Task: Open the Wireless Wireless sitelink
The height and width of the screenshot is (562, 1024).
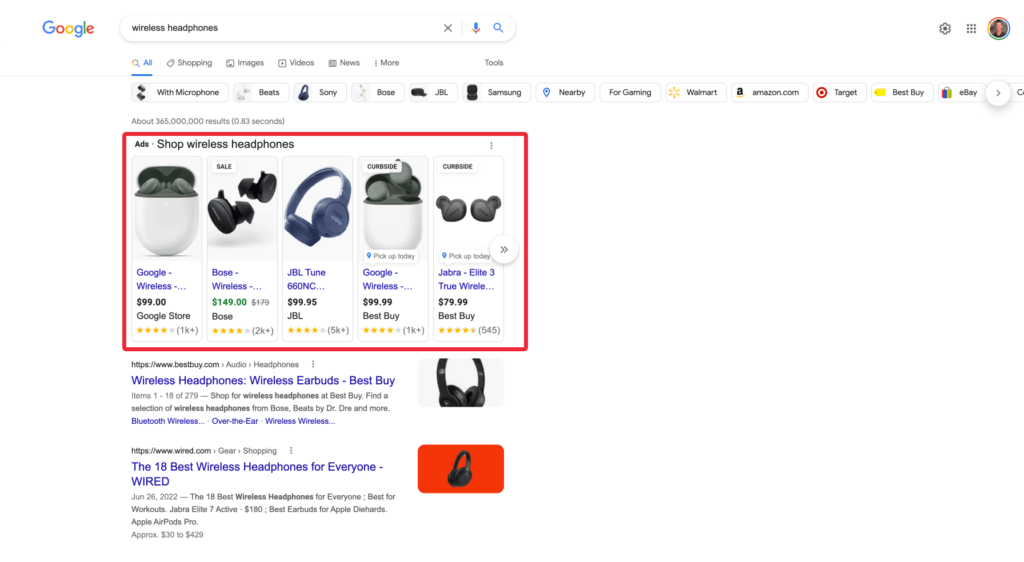Action: (x=300, y=421)
